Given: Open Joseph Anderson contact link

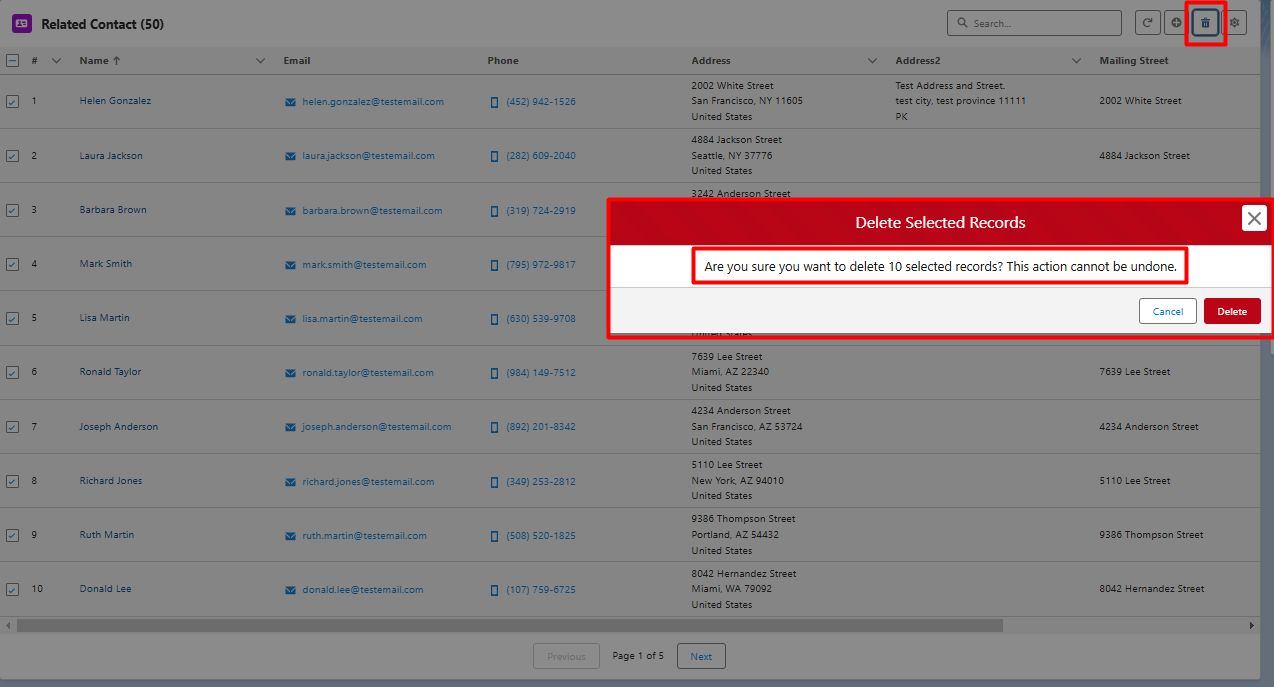Looking at the screenshot, I should 119,427.
